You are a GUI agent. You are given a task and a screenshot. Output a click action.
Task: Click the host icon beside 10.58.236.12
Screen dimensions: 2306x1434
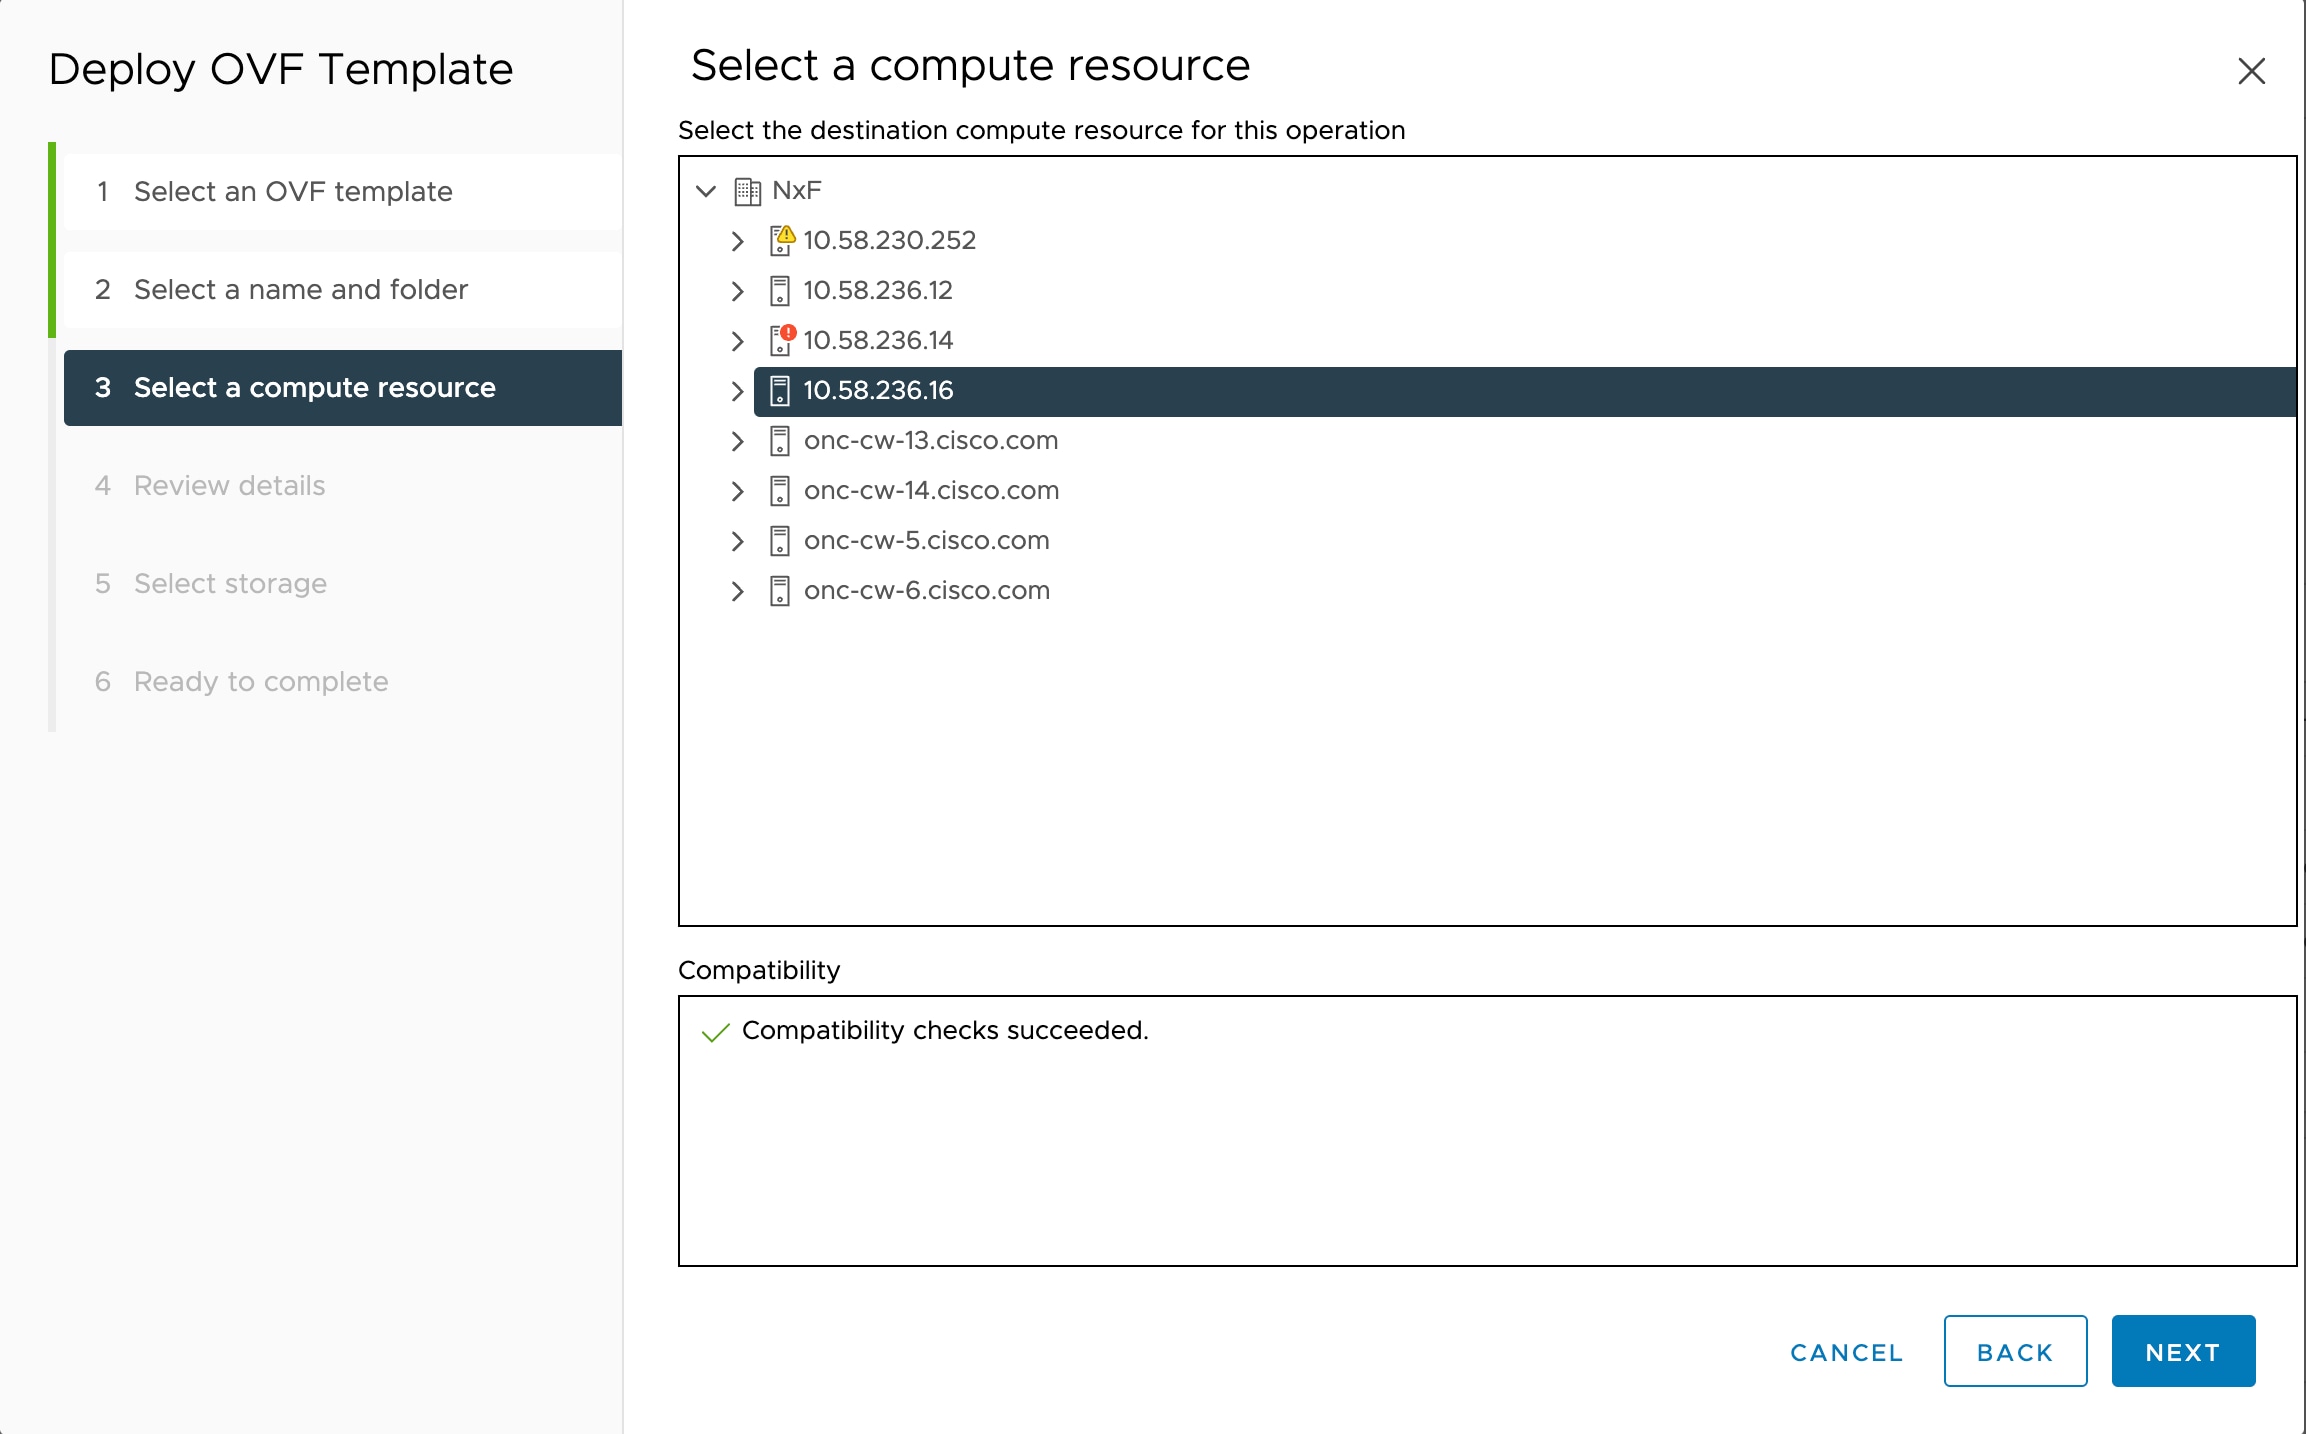click(x=780, y=291)
